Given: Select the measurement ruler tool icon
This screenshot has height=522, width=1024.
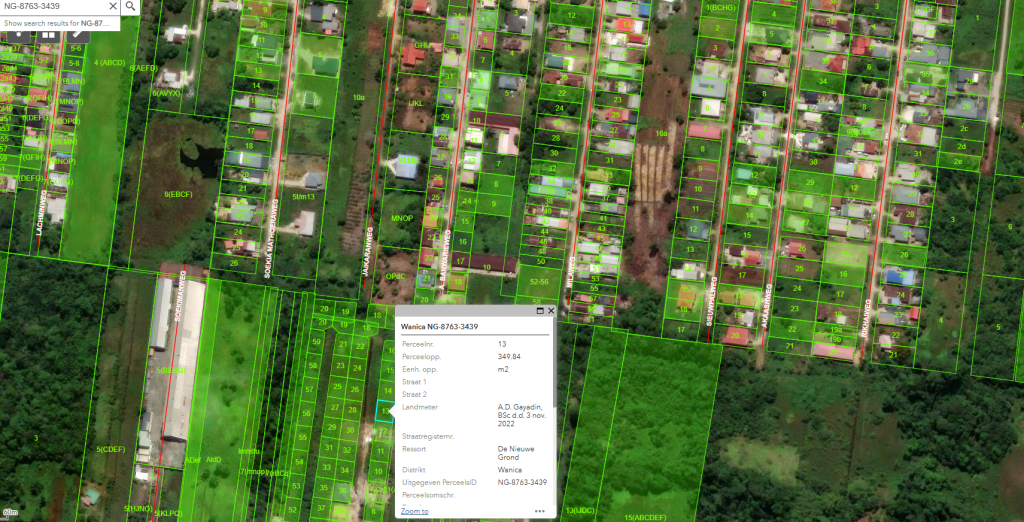Looking at the screenshot, I should click(x=78, y=33).
